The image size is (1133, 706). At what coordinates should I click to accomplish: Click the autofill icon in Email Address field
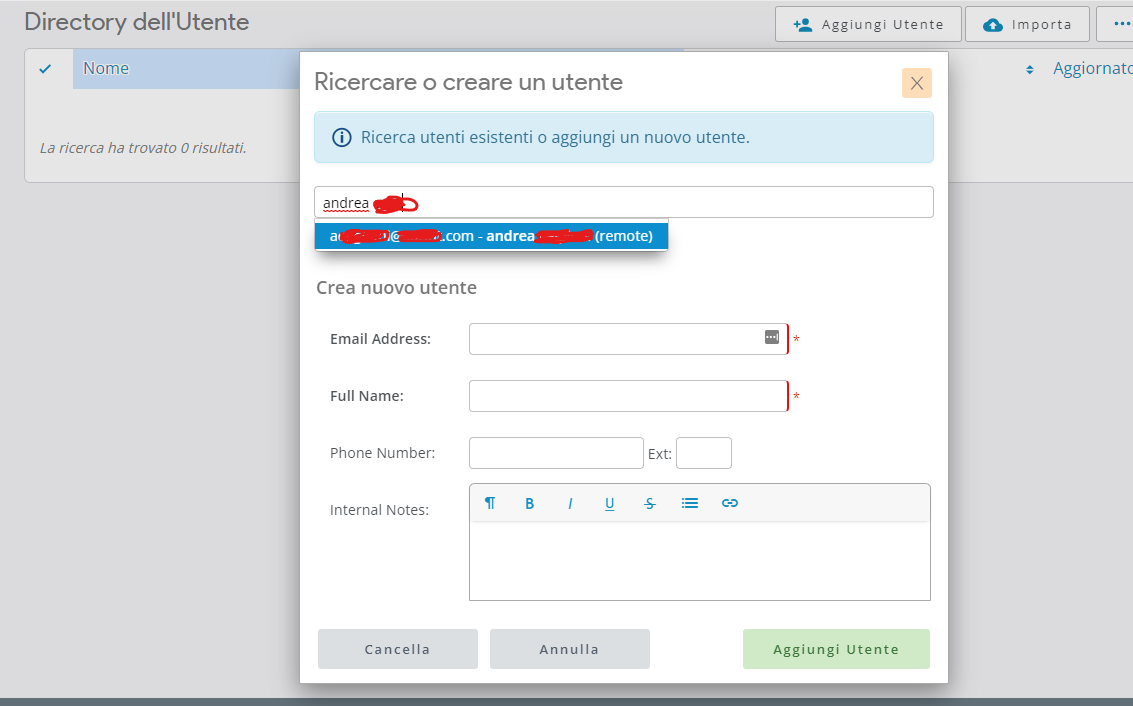tap(771, 337)
